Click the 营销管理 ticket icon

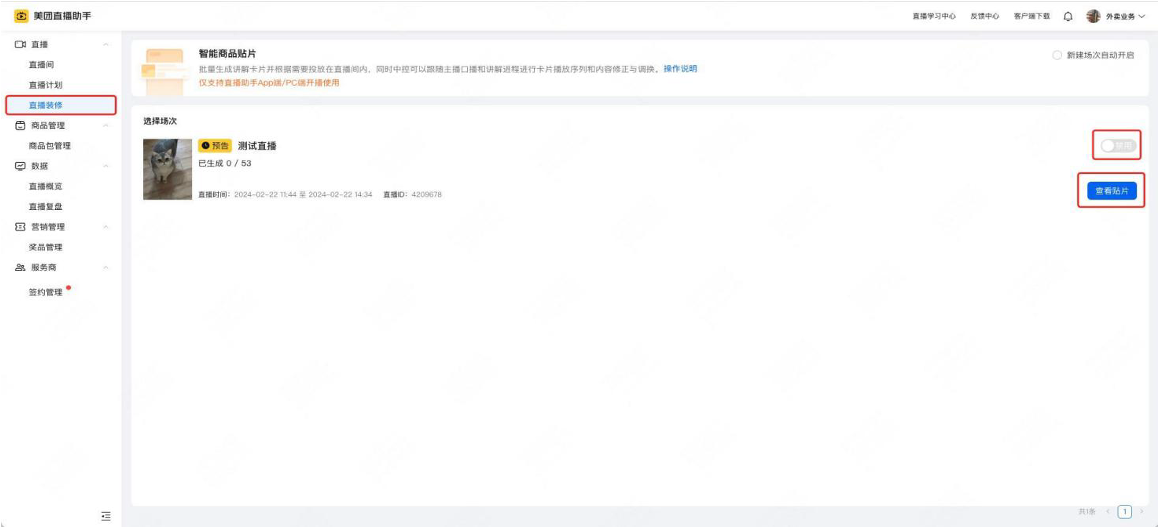[x=20, y=227]
